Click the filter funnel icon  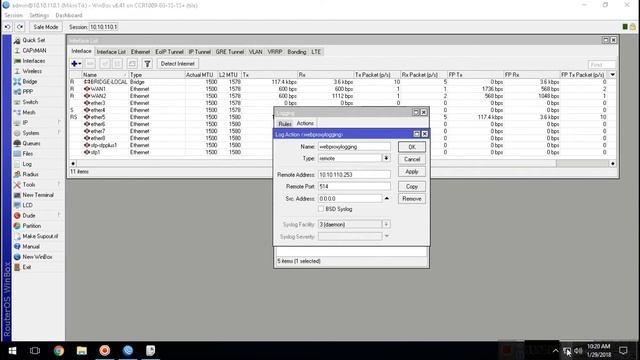click(x=147, y=64)
